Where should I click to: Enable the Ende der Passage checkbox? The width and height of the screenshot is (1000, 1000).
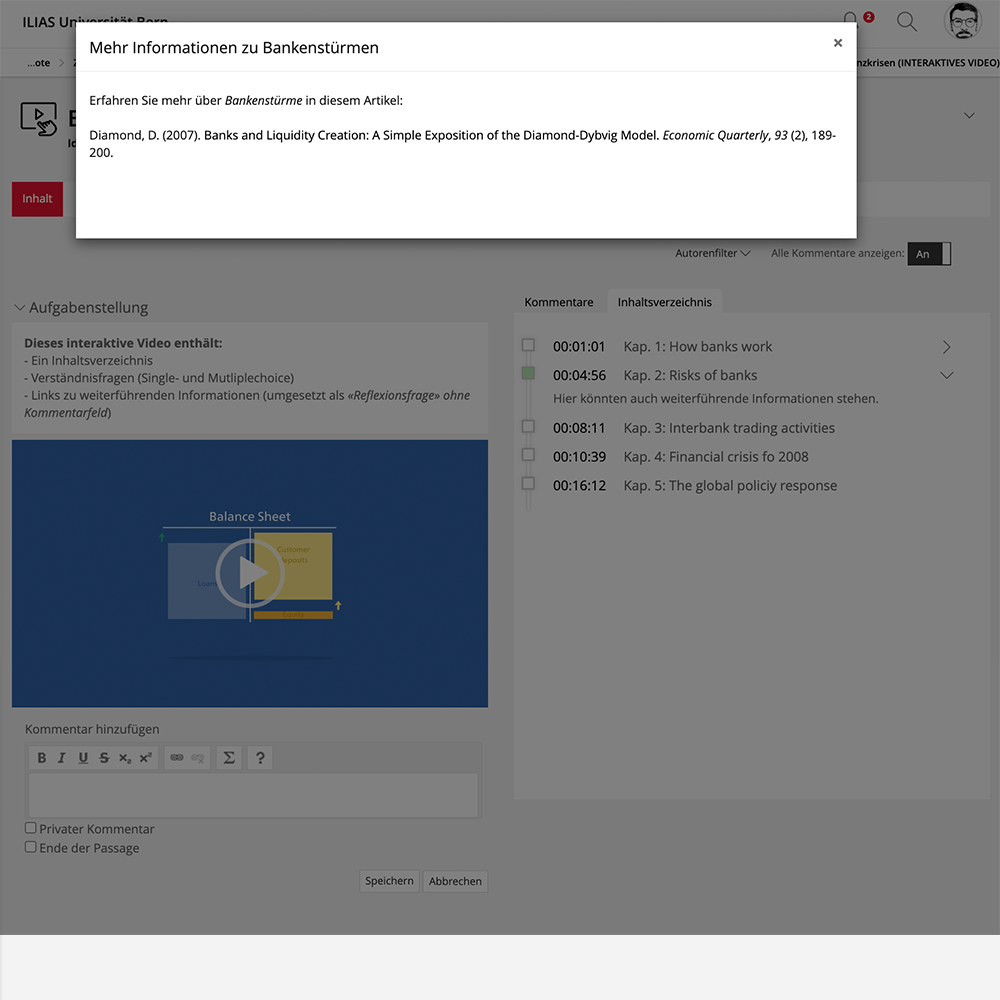point(31,847)
